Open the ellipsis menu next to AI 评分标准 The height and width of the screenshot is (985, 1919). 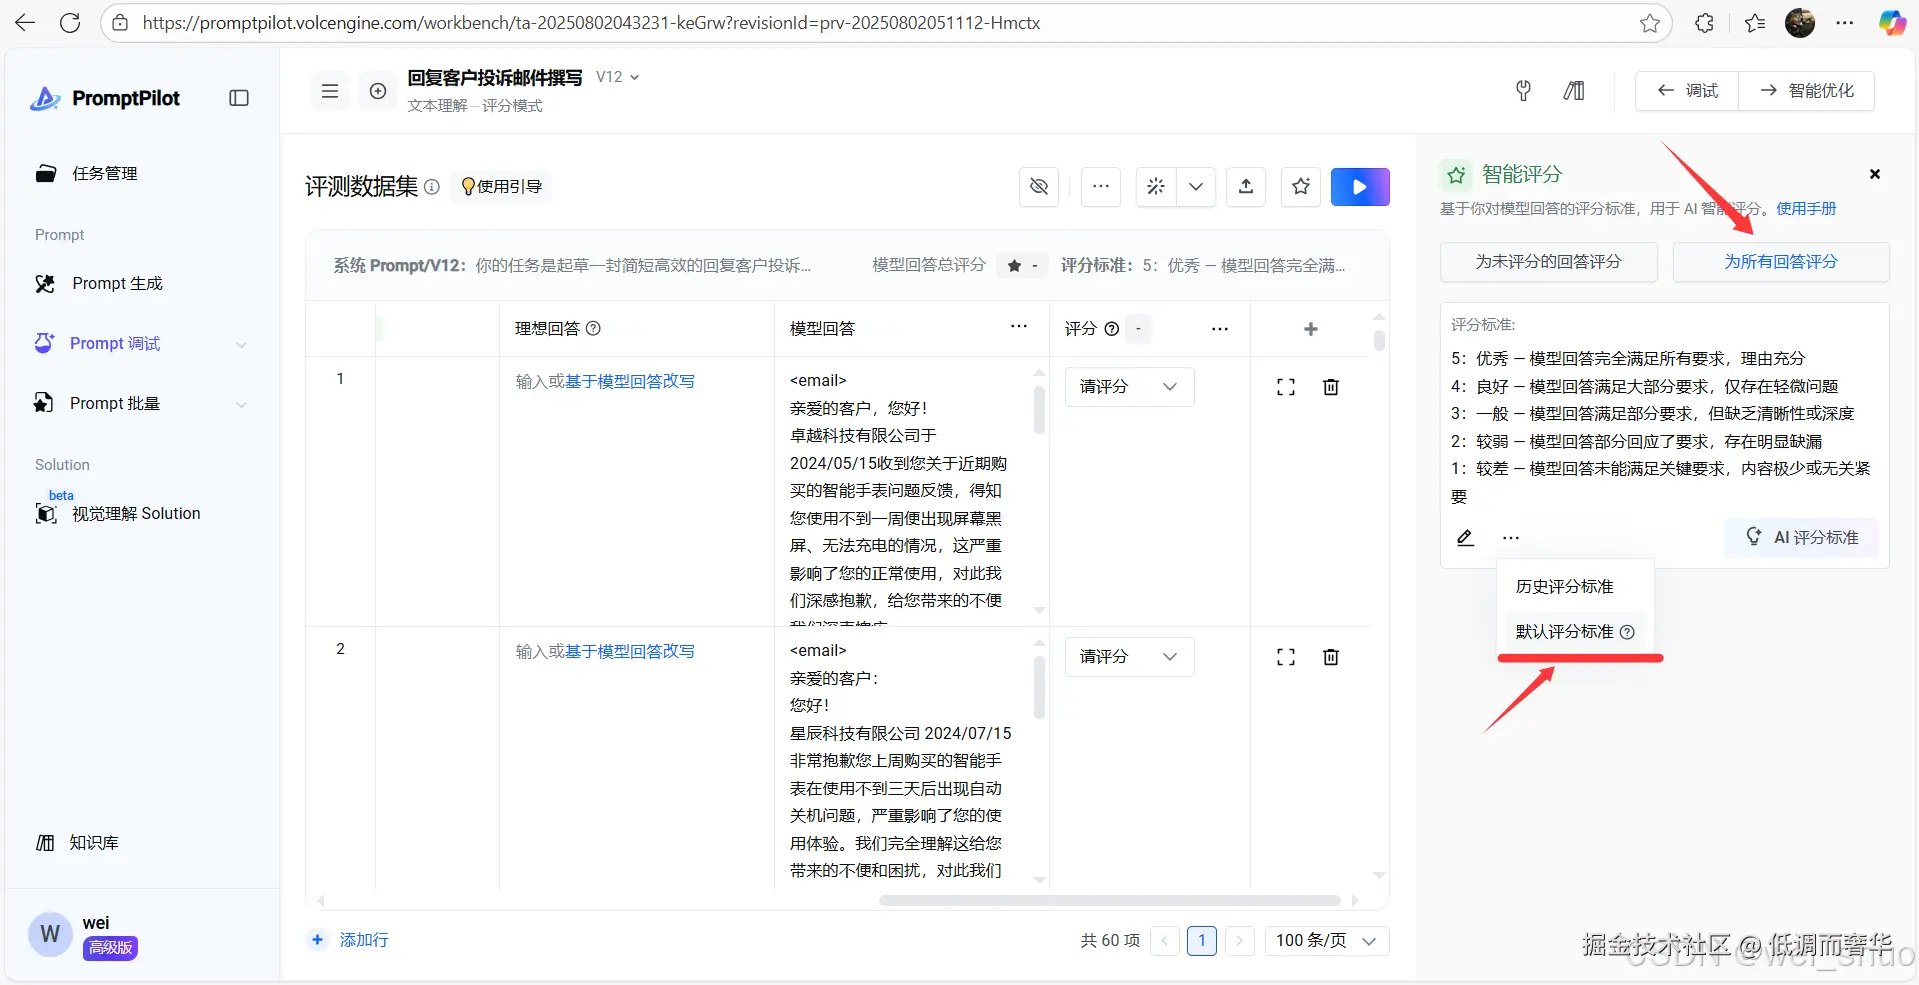(x=1510, y=537)
